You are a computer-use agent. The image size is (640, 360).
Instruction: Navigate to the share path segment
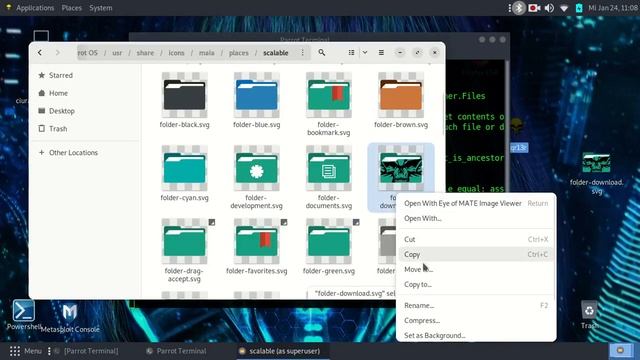click(x=145, y=53)
